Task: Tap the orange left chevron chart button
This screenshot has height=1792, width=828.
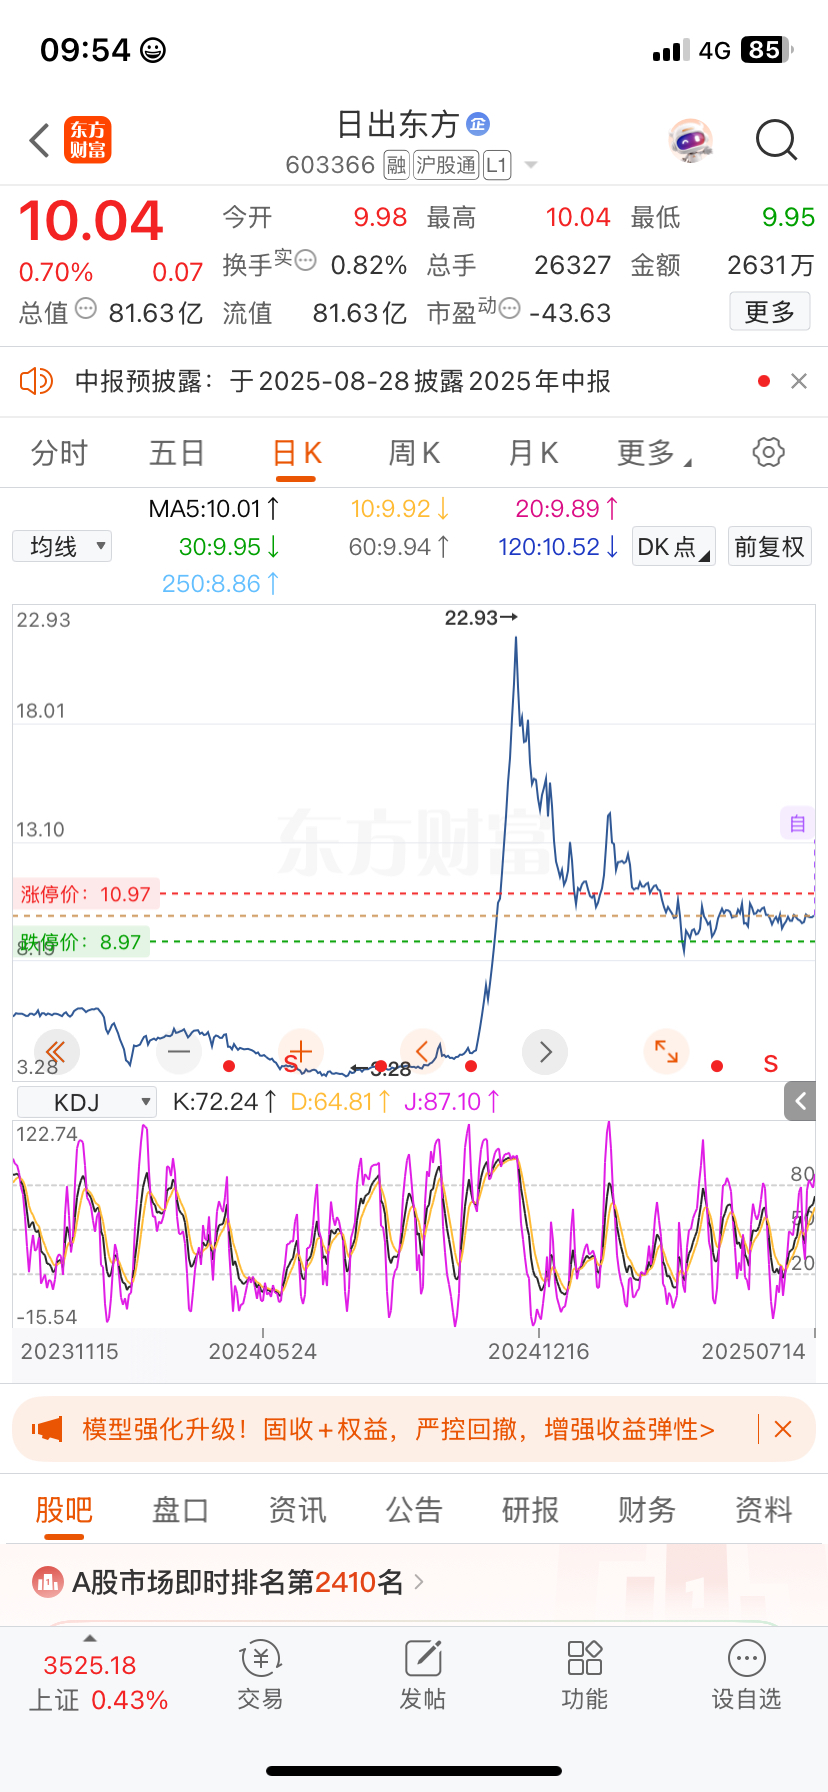Action: (x=422, y=1051)
